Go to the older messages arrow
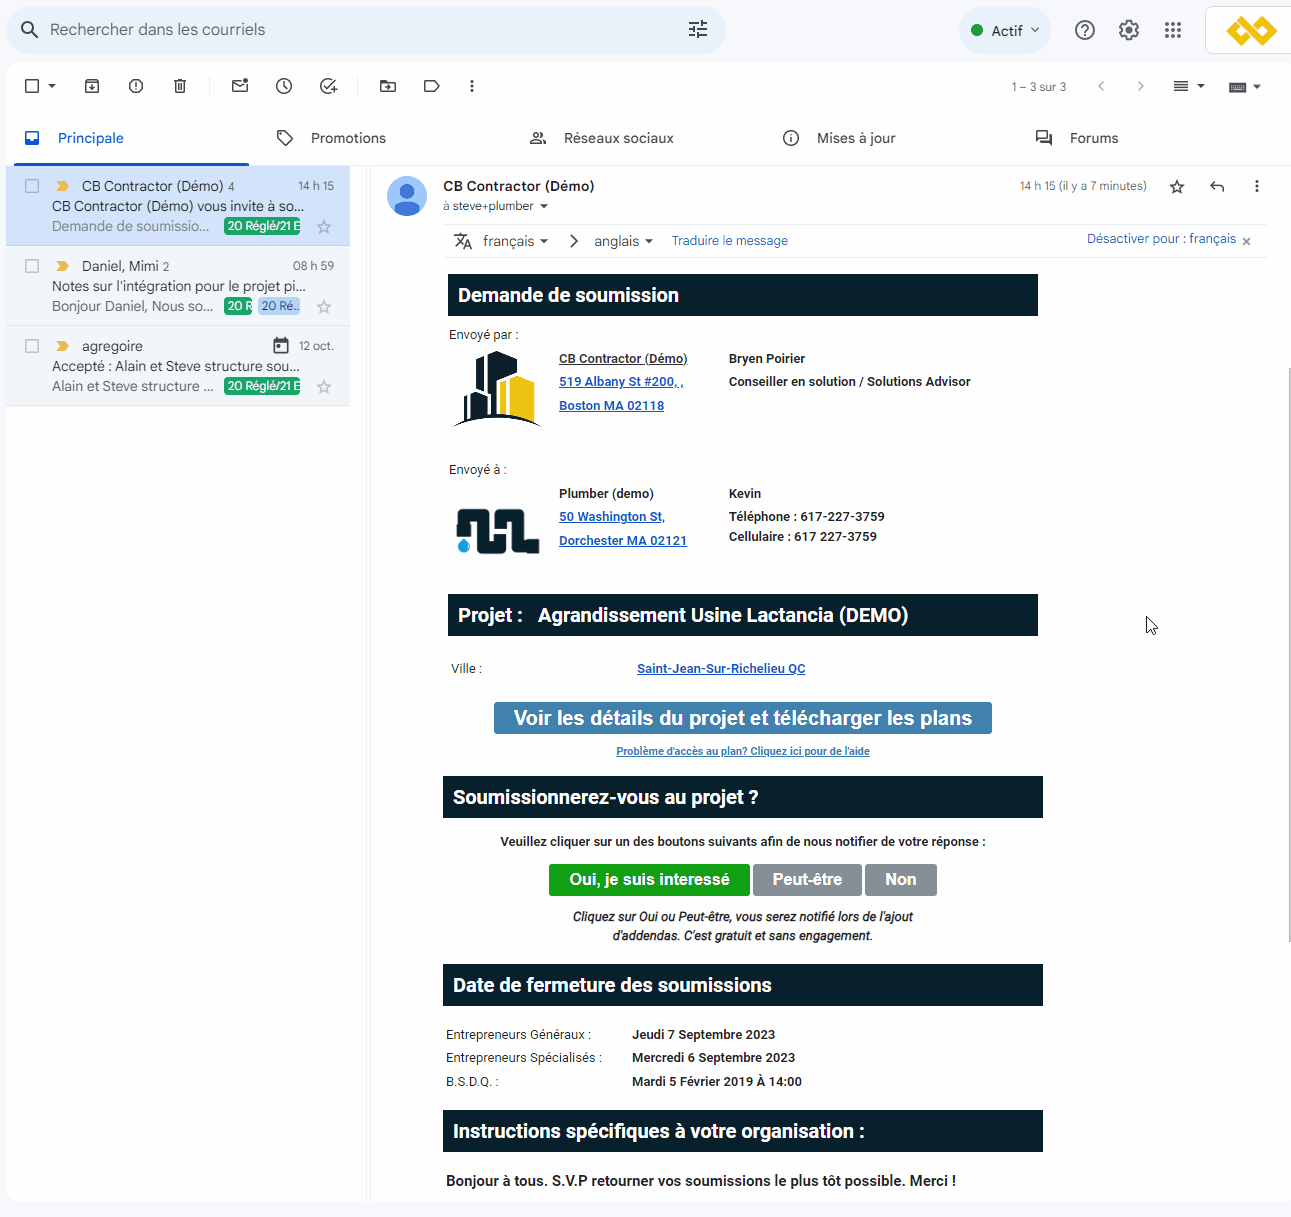Screen dimensions: 1291x1217 1140,86
